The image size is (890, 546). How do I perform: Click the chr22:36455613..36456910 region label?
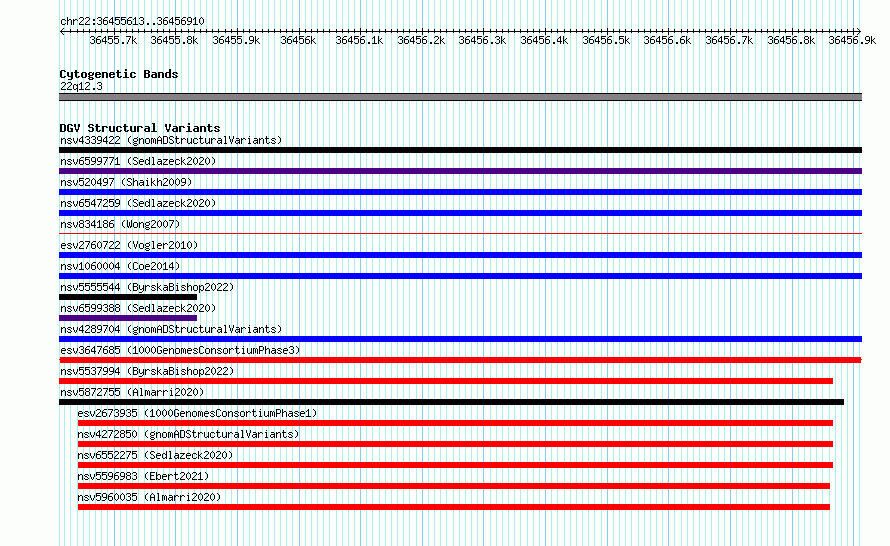[132, 21]
